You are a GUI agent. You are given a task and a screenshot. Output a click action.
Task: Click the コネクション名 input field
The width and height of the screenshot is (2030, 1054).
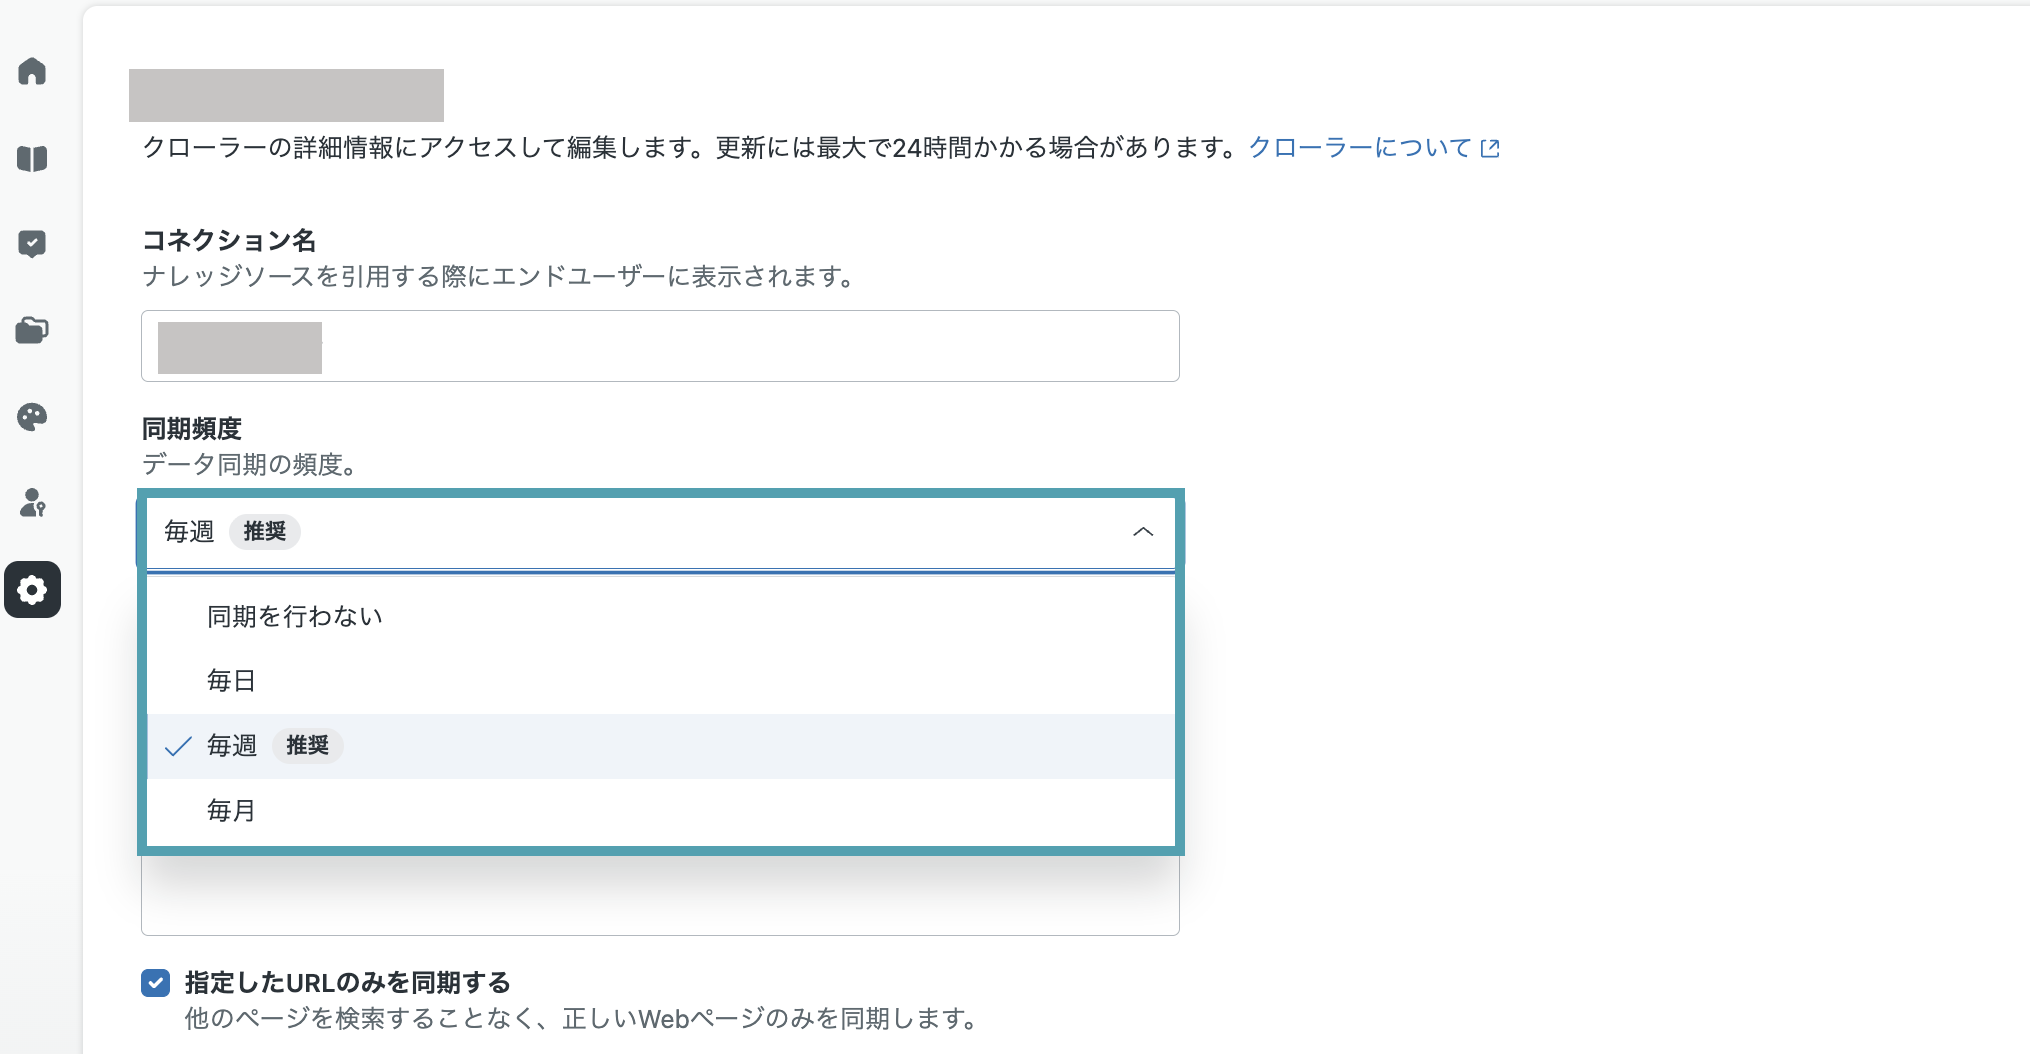tap(660, 346)
